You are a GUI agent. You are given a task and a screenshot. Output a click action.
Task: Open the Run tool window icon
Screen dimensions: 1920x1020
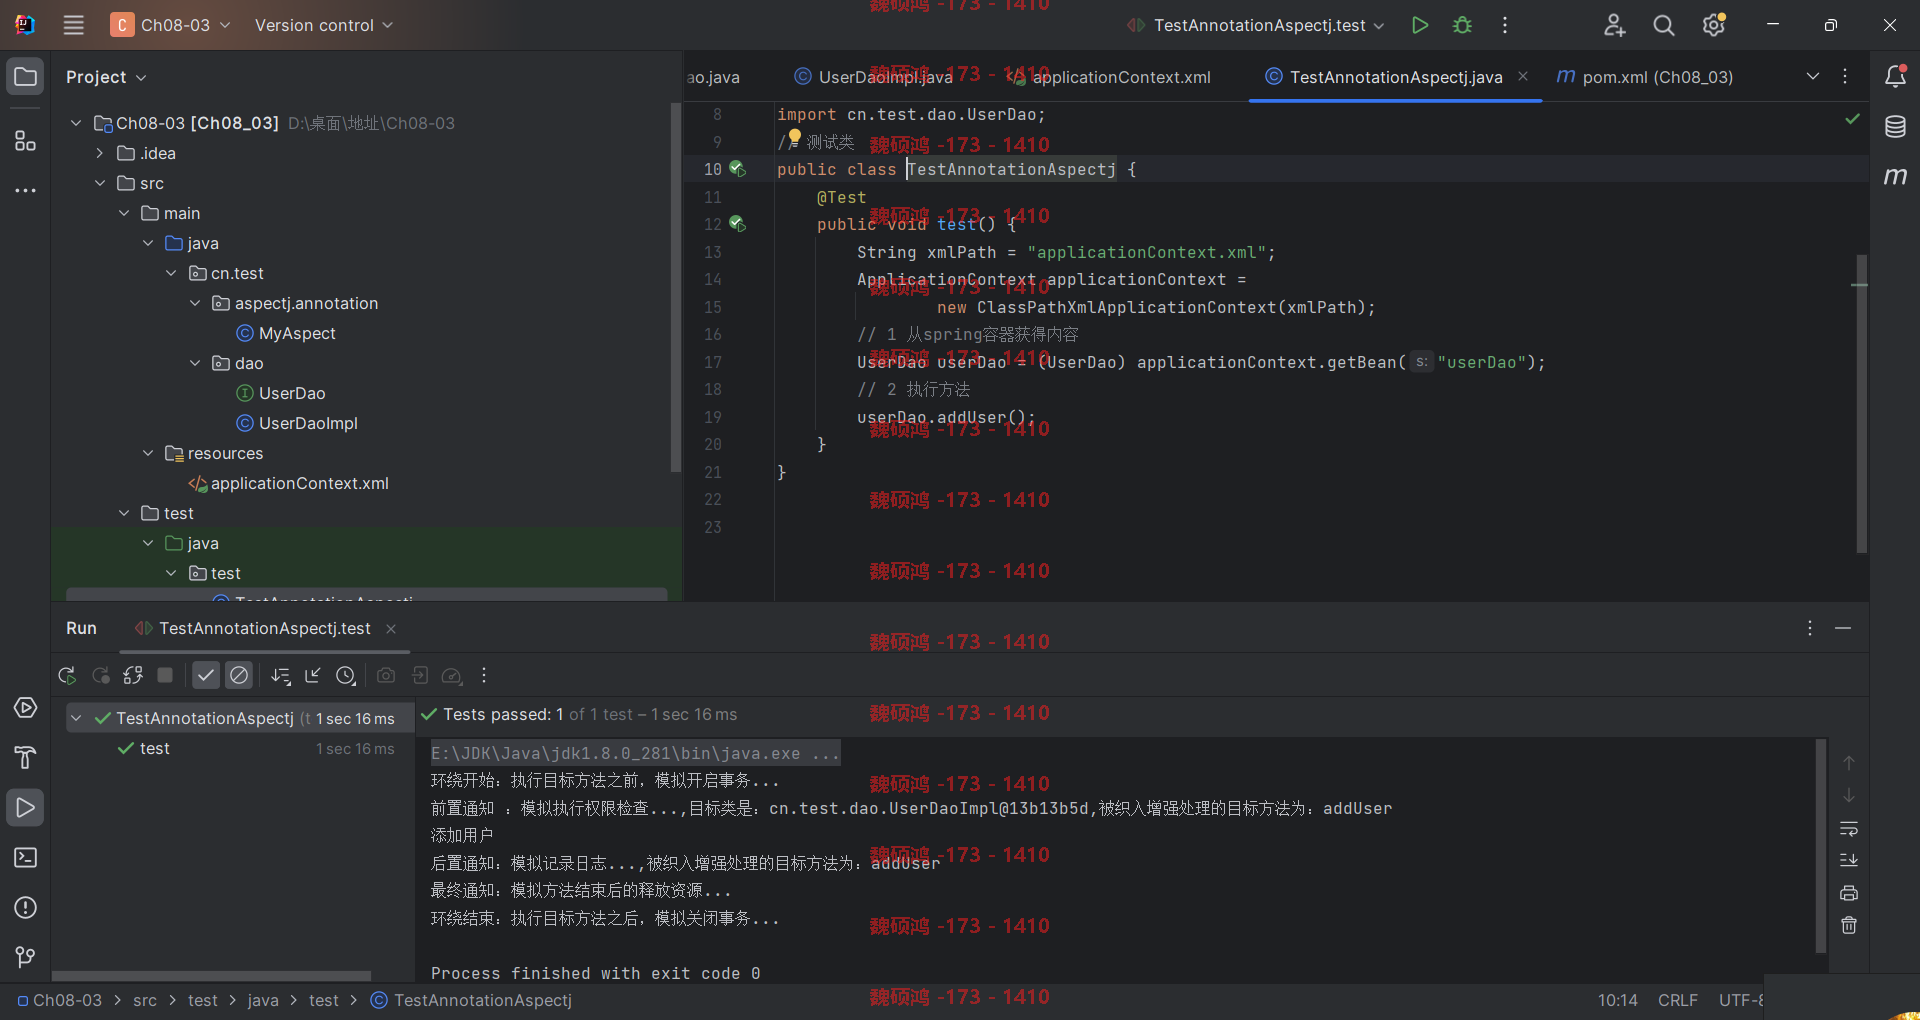25,808
